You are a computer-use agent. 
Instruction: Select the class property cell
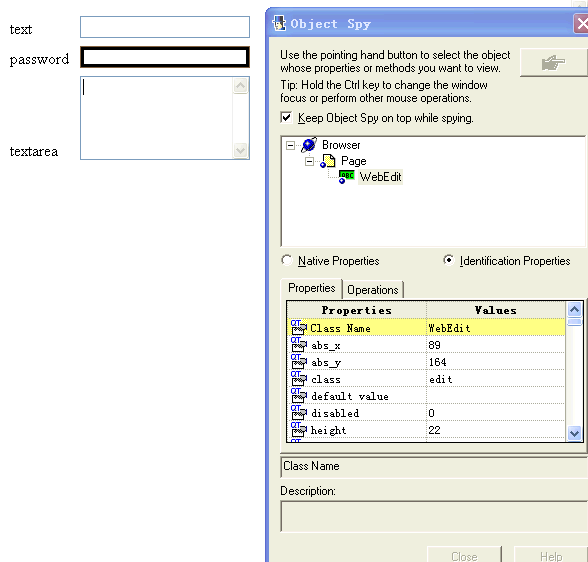pos(357,379)
